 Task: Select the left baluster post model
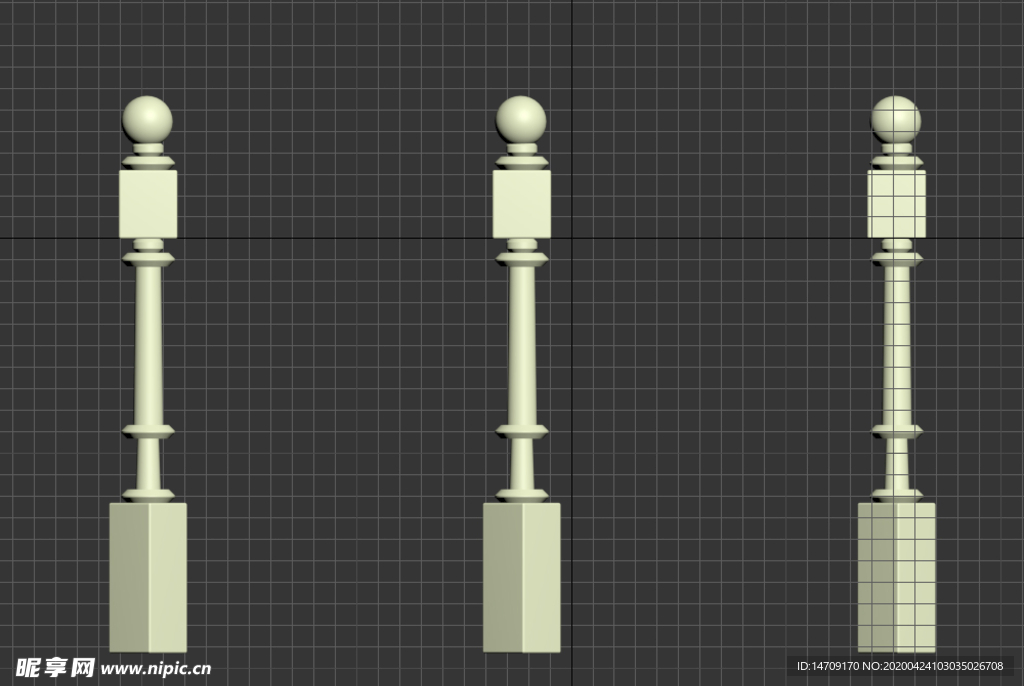click(148, 374)
